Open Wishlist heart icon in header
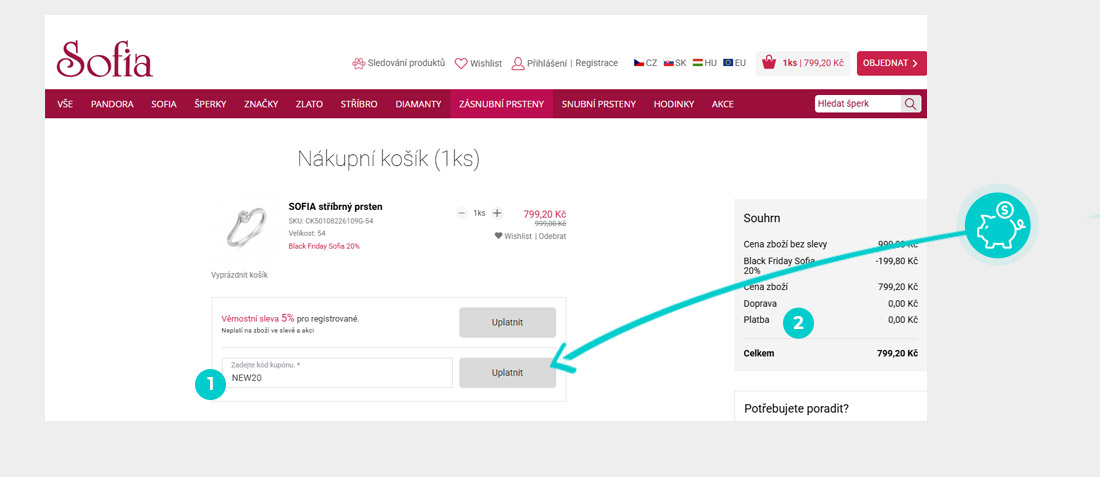This screenshot has height=477, width=1100. point(461,63)
